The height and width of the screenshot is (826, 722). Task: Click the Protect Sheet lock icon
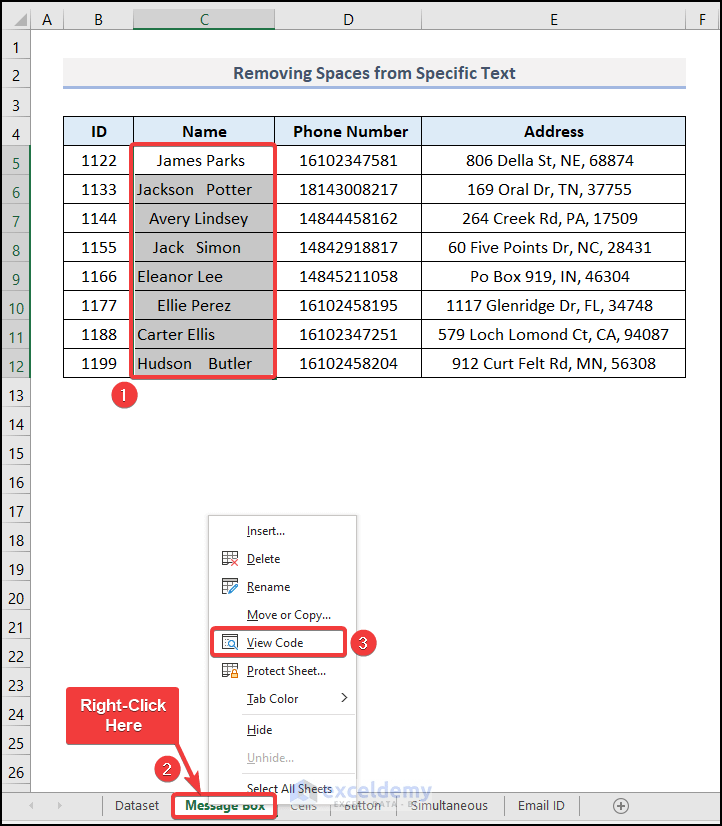[230, 670]
